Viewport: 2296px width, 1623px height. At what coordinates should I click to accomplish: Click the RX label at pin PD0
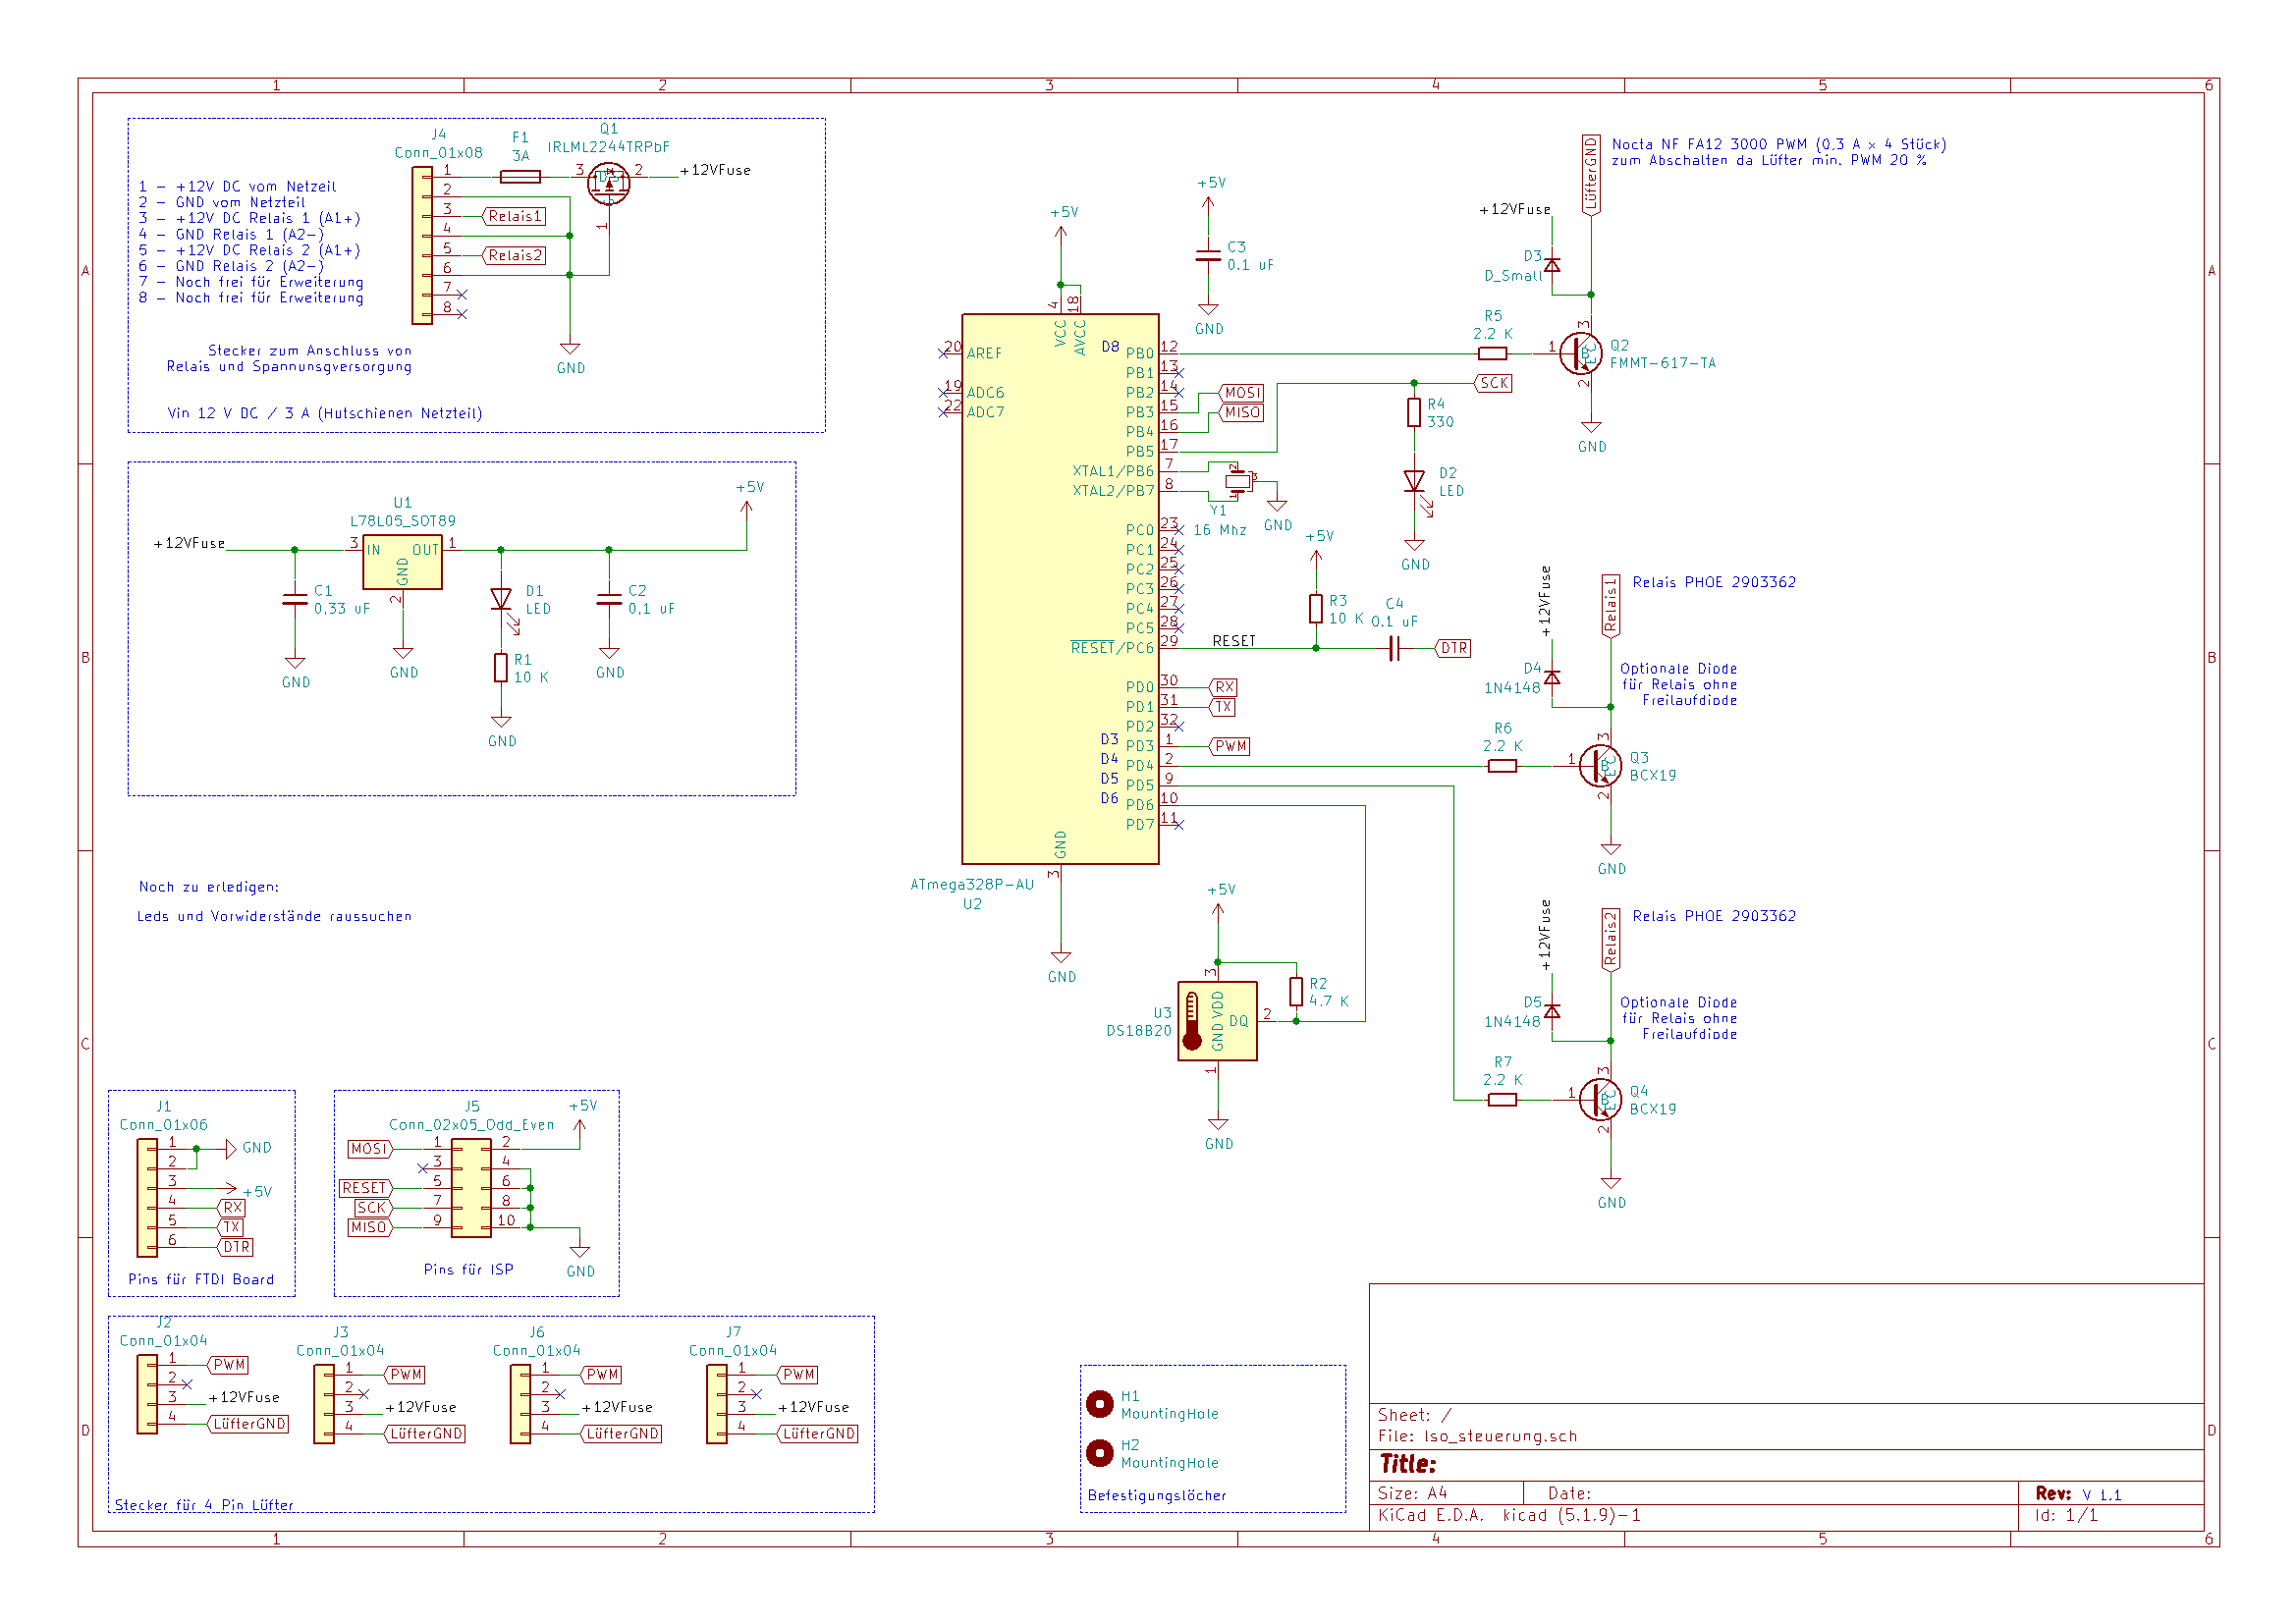click(1224, 688)
